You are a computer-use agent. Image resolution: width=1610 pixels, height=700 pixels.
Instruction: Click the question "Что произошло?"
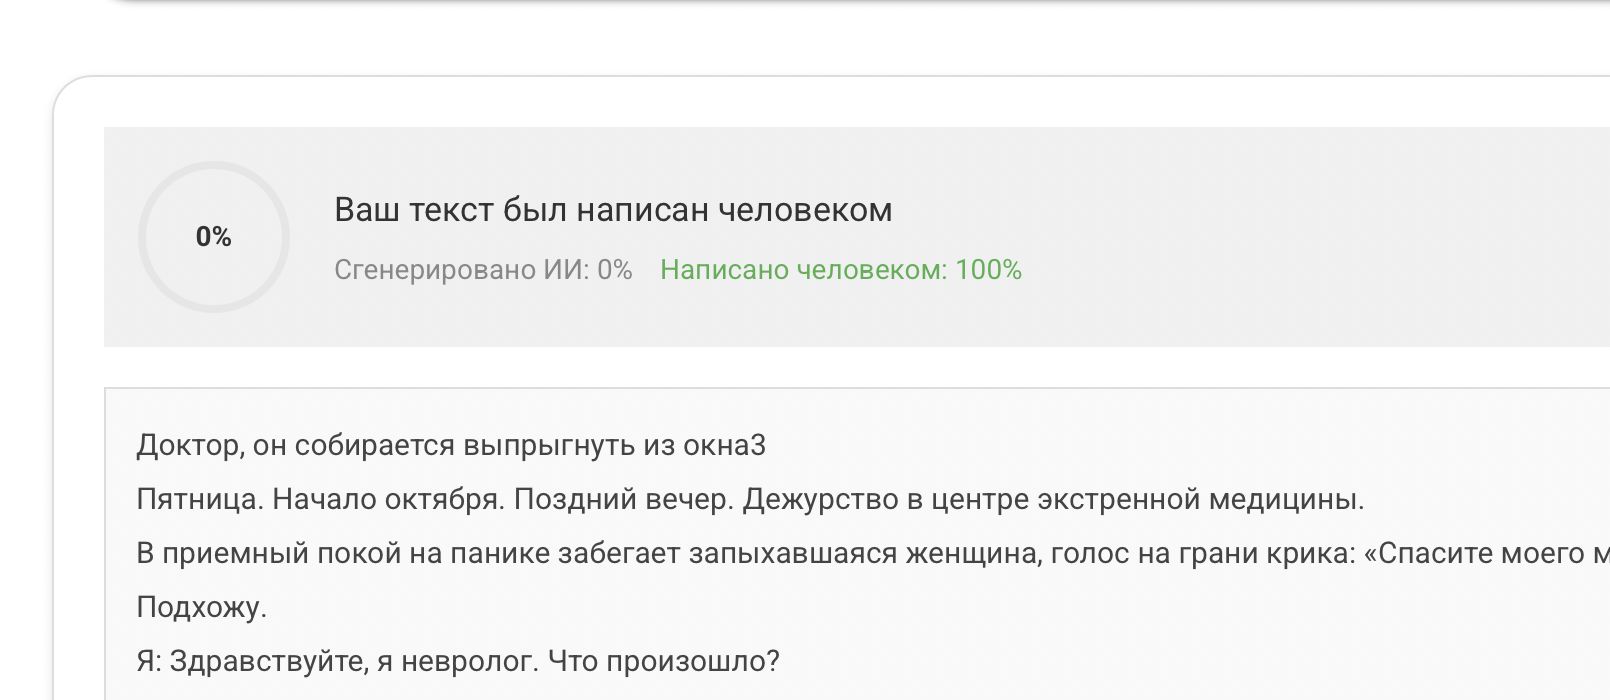663,661
